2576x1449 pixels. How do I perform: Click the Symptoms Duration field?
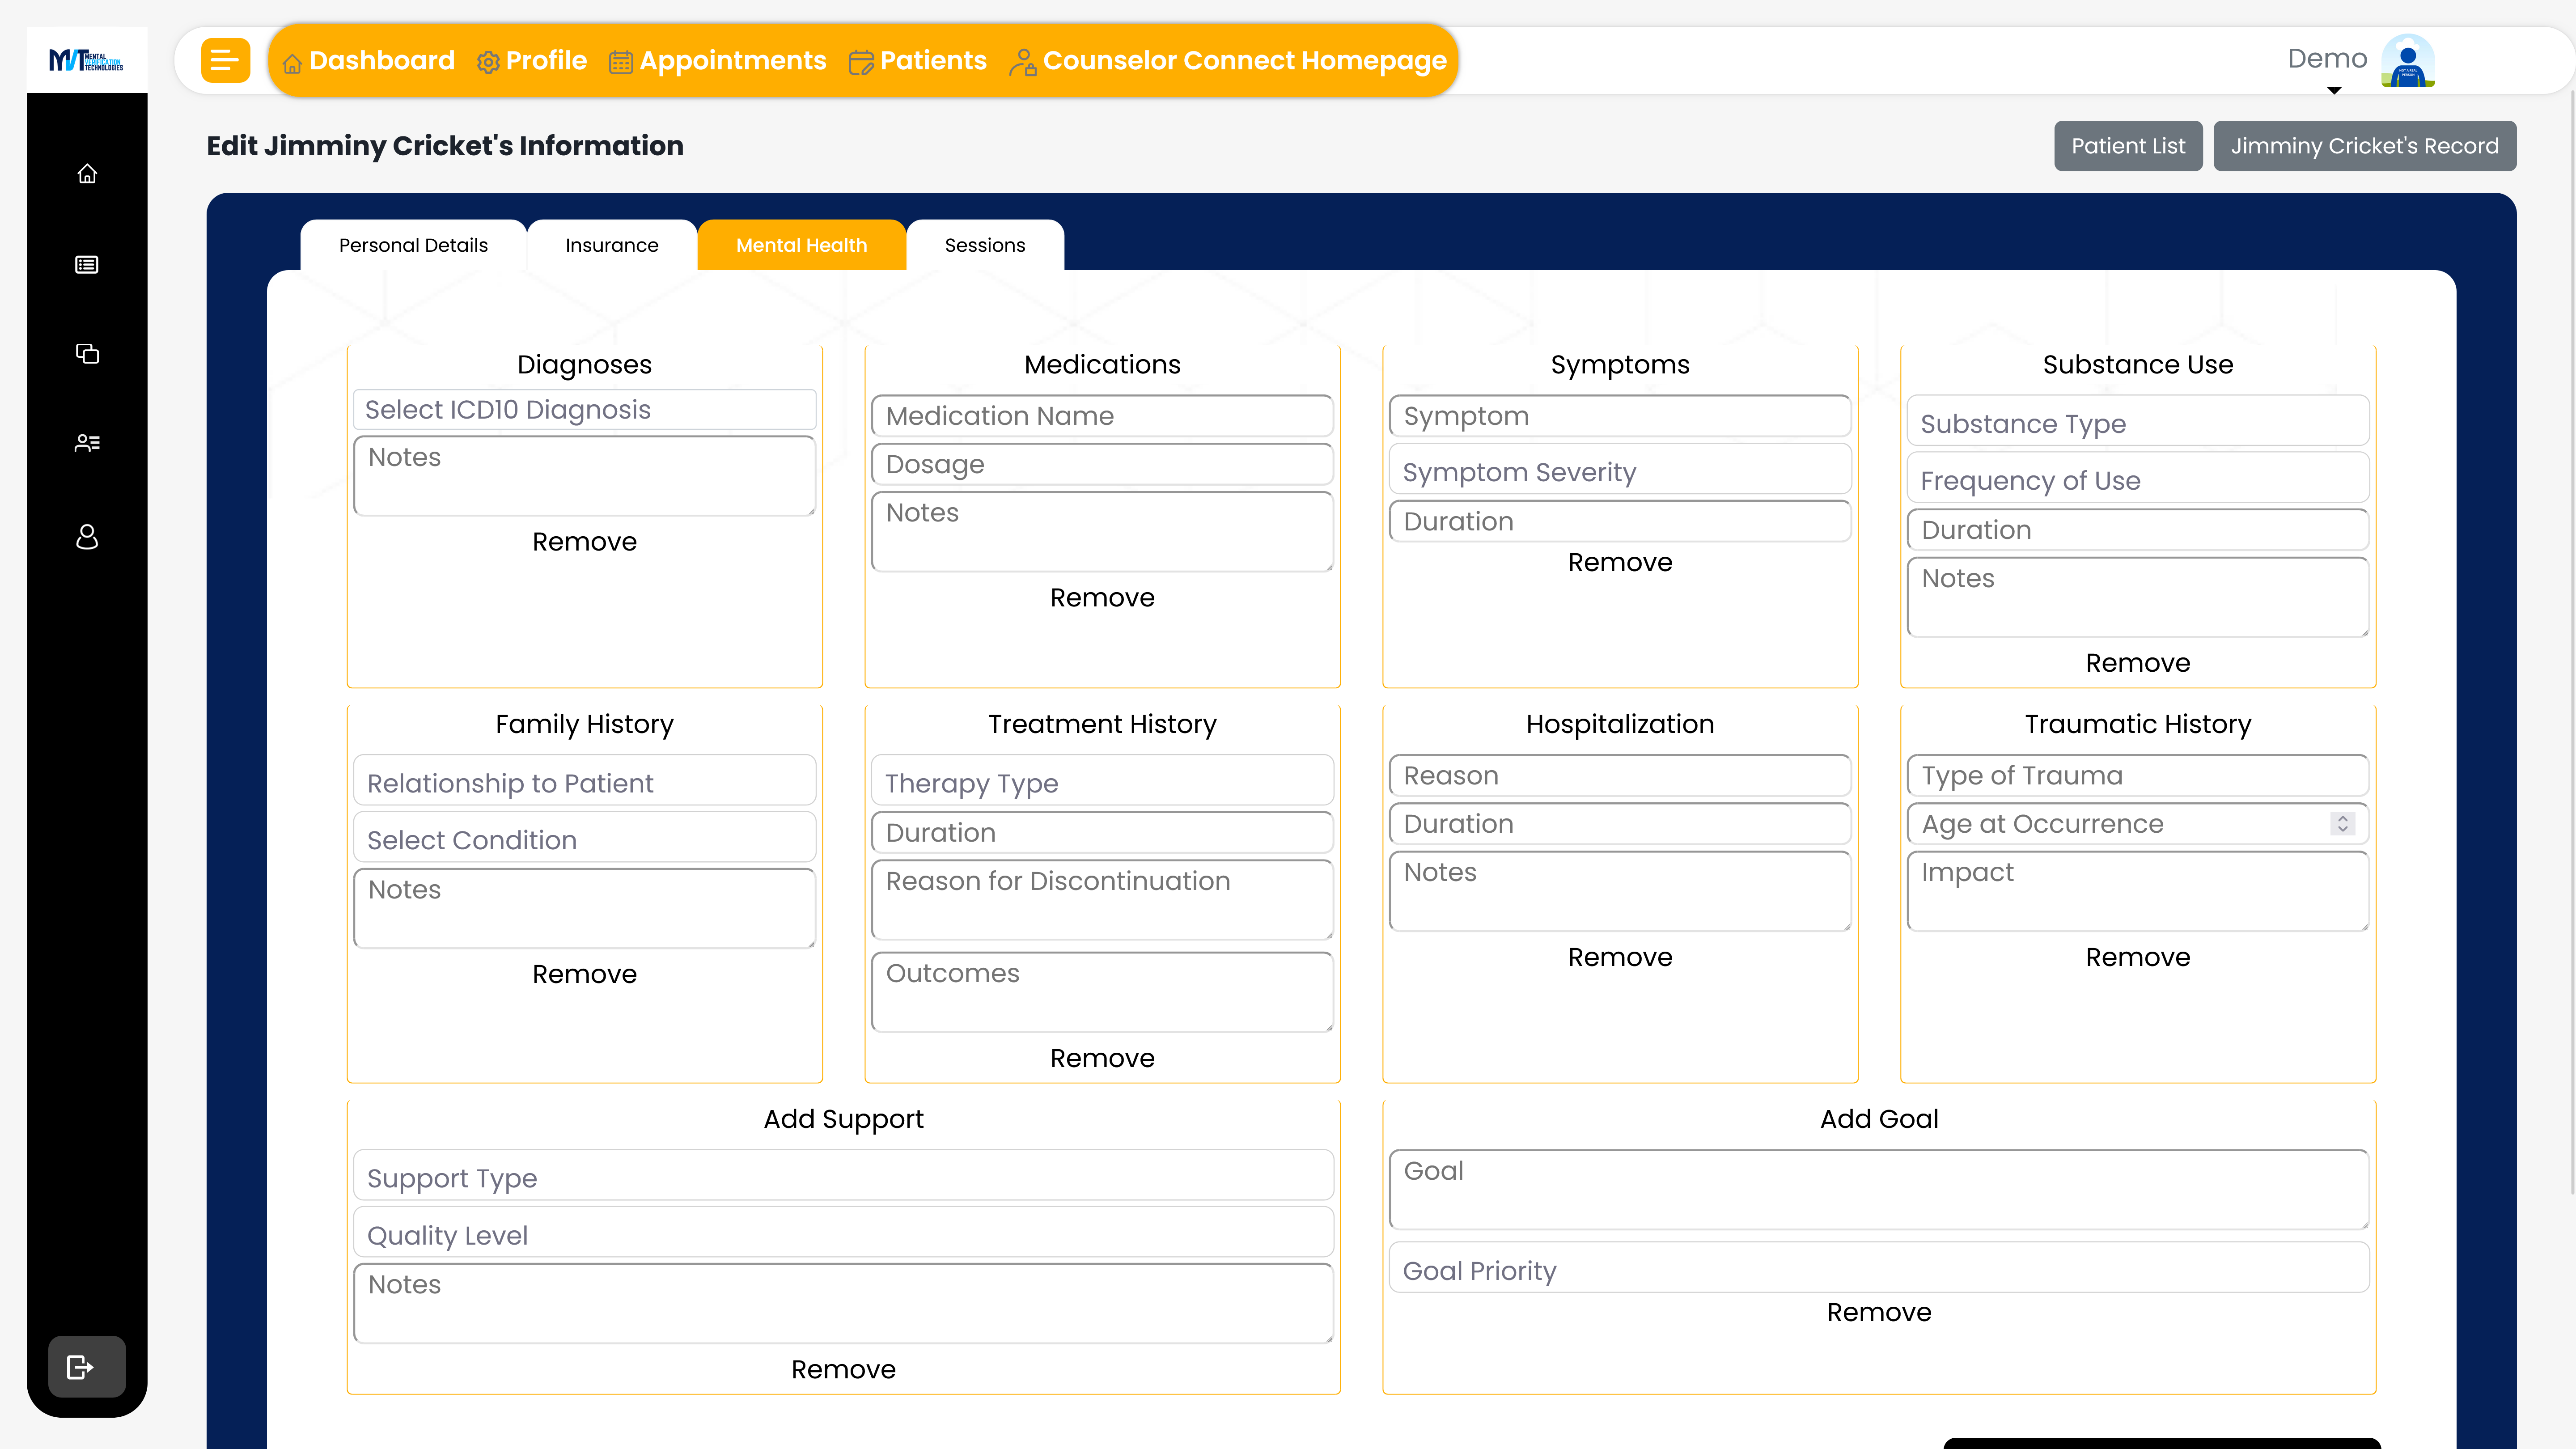[x=1620, y=522]
